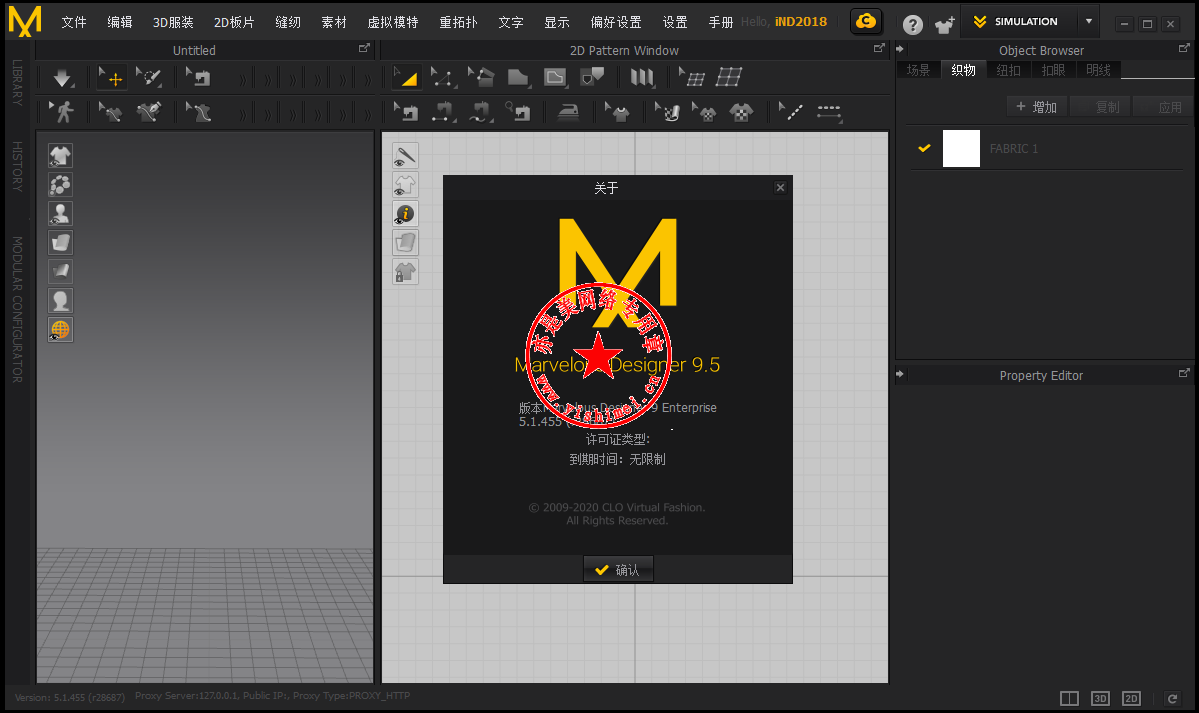Open the 编辑 menu
The height and width of the screenshot is (713, 1199).
click(120, 22)
